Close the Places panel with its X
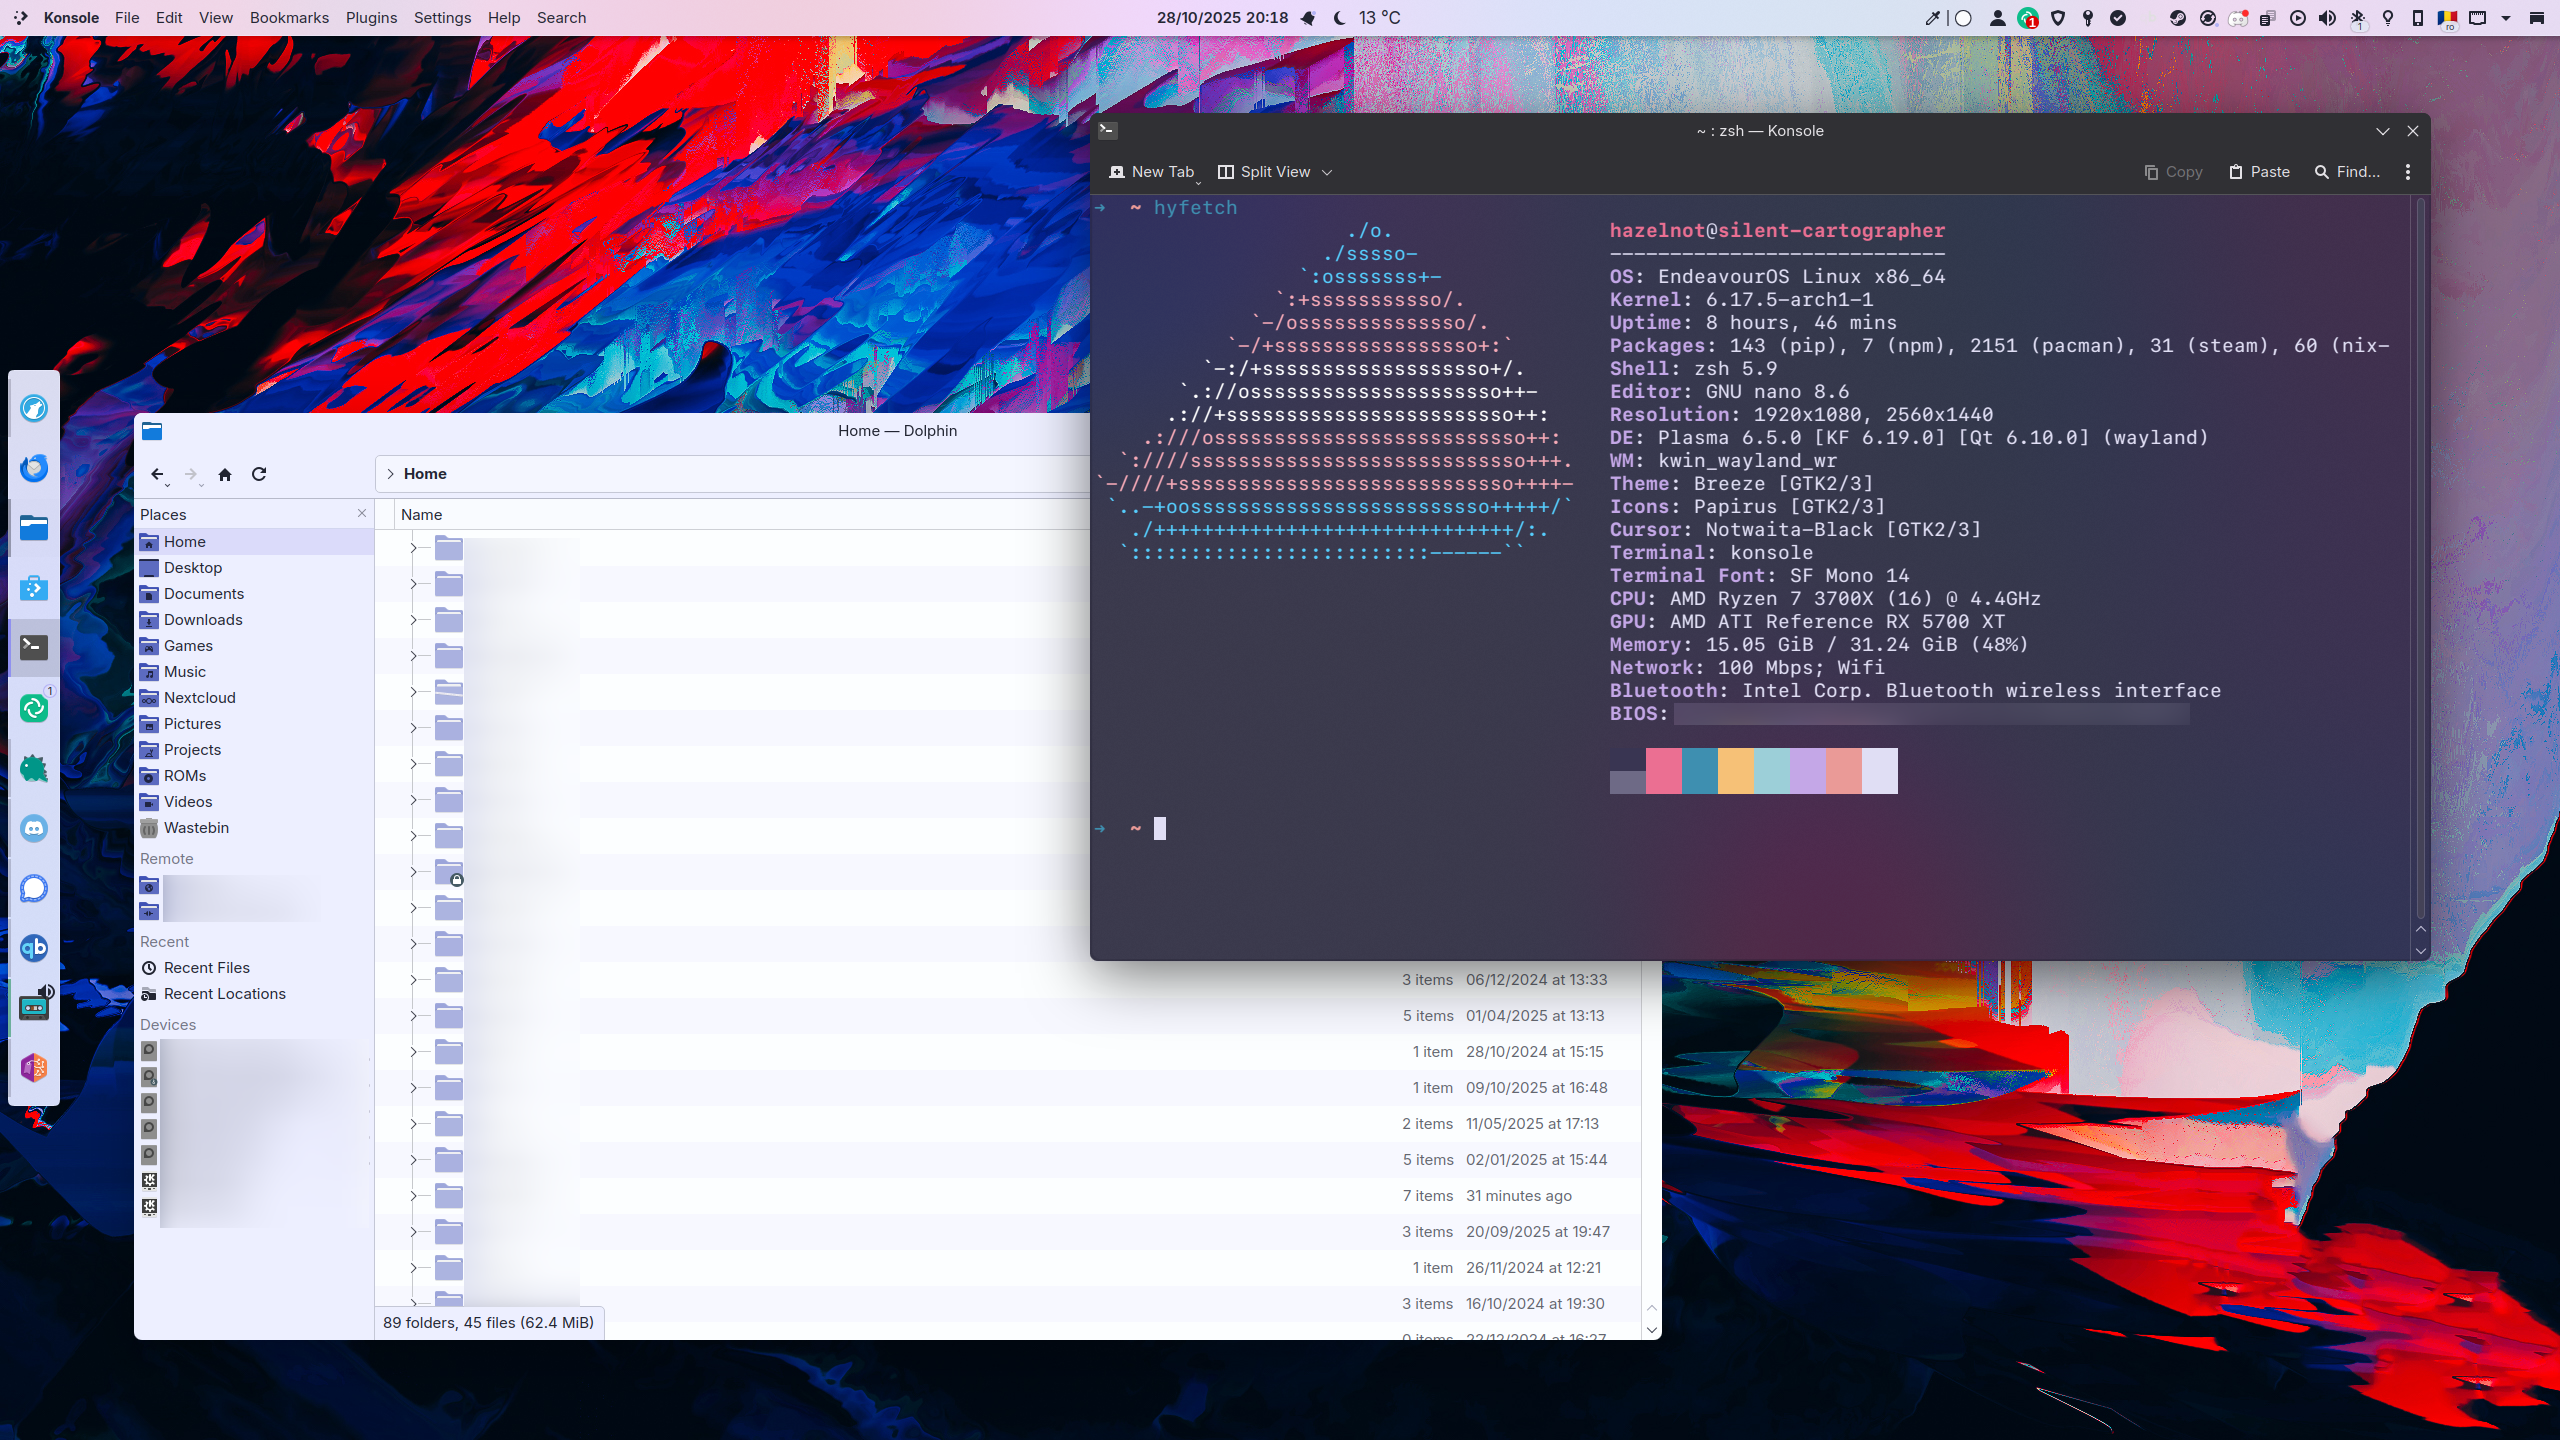Viewport: 2560px width, 1440px height. click(x=362, y=513)
